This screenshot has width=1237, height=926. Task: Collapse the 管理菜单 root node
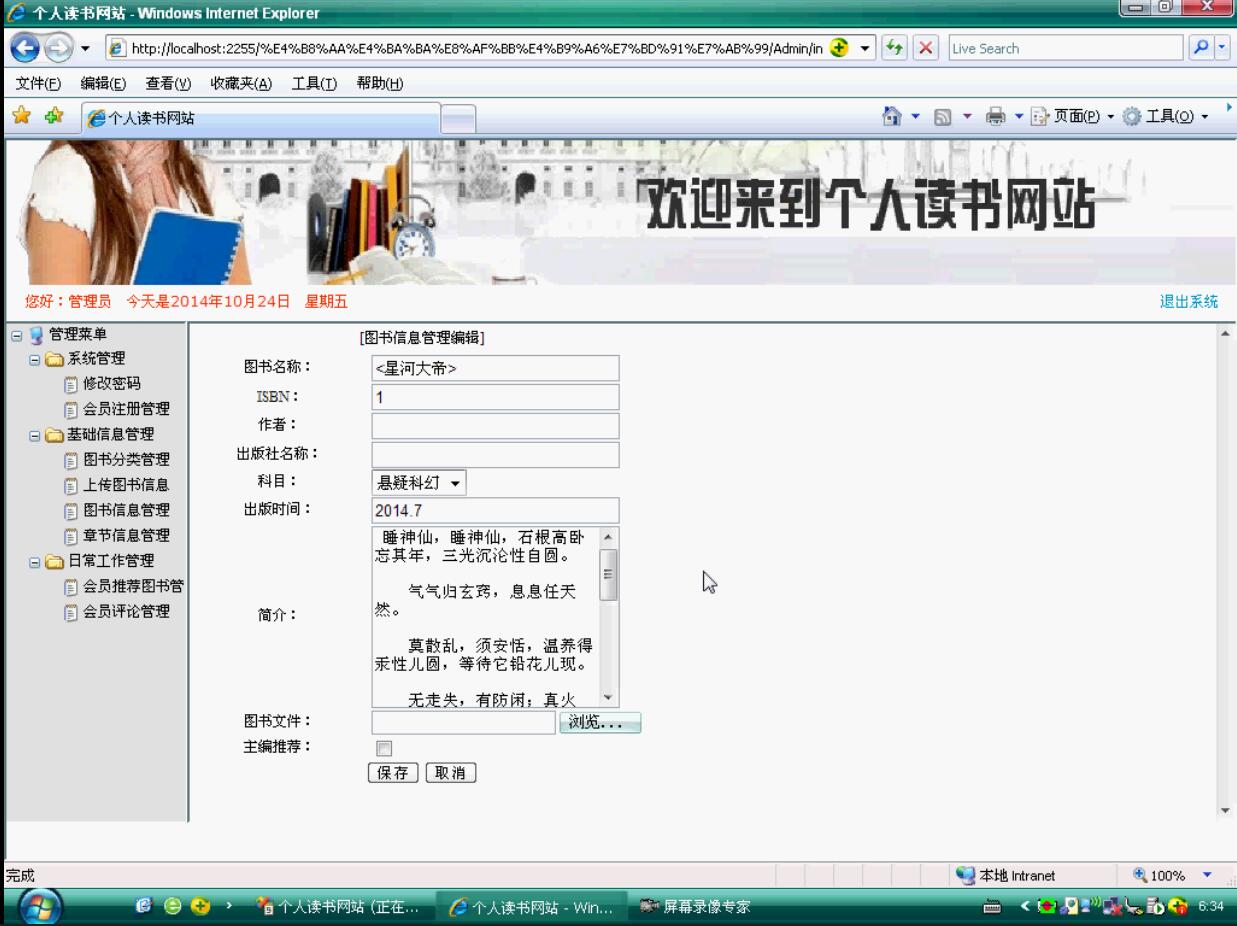coord(15,334)
